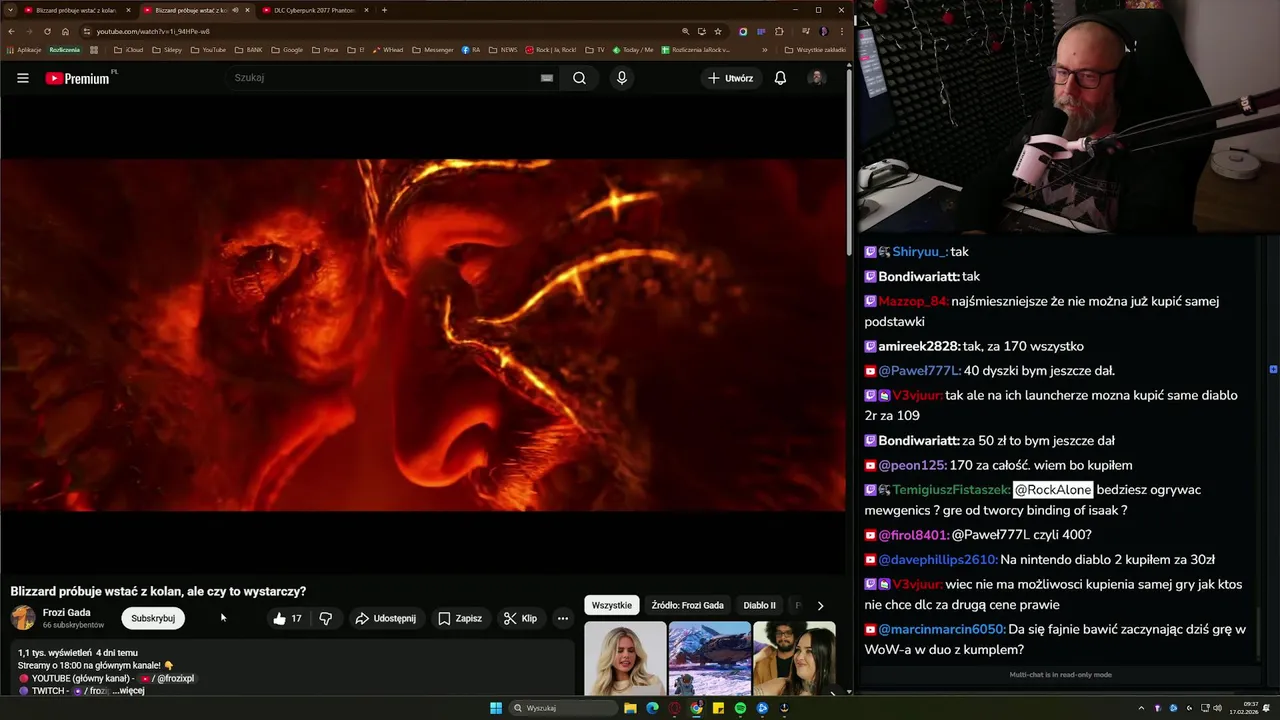
Task: Open snowy mountain recommended video thumbnail
Action: [709, 657]
